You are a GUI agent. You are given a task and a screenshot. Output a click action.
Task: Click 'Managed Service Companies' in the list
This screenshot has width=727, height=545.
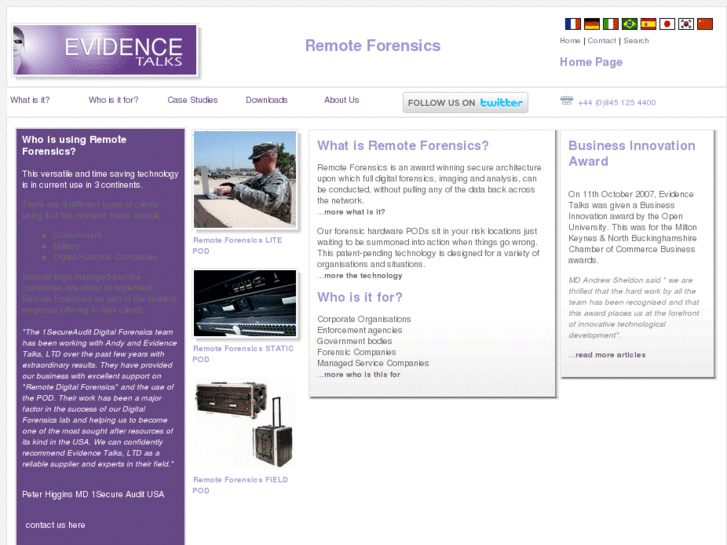pyautogui.click(x=373, y=363)
